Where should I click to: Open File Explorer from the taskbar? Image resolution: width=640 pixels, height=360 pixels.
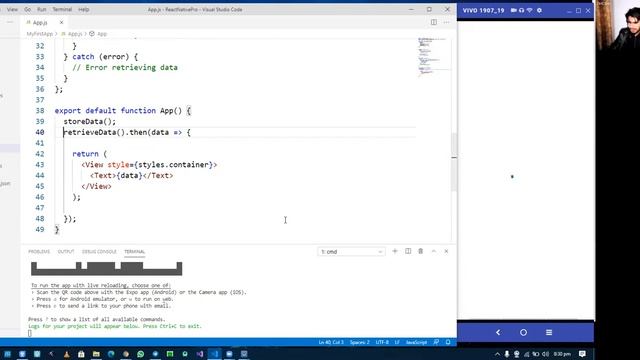tap(96, 354)
